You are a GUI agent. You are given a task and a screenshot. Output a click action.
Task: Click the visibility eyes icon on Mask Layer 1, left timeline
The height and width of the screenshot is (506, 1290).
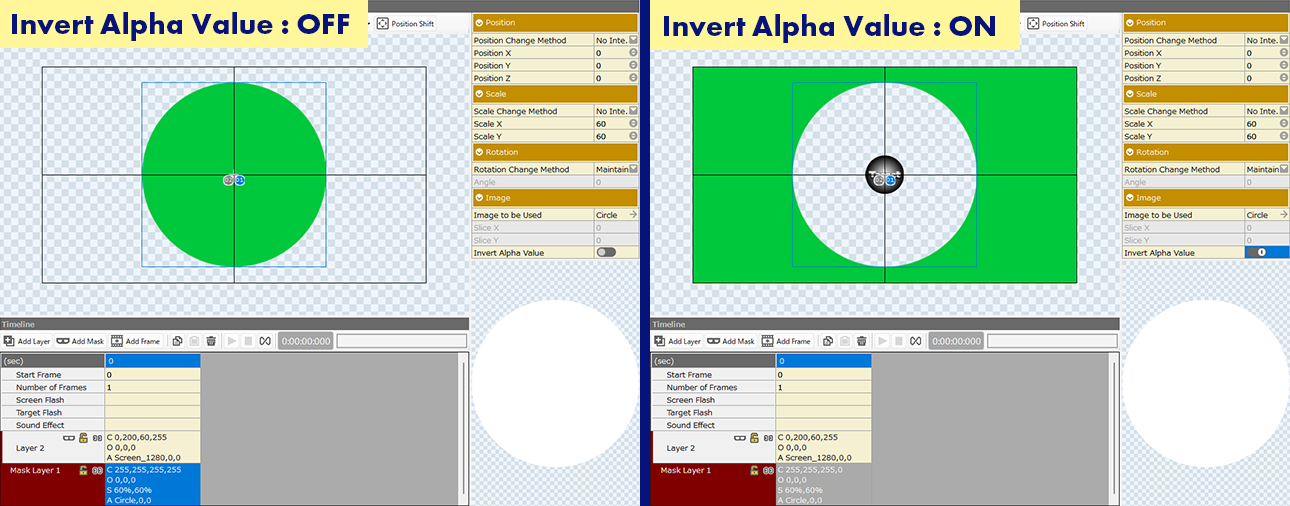[97, 470]
